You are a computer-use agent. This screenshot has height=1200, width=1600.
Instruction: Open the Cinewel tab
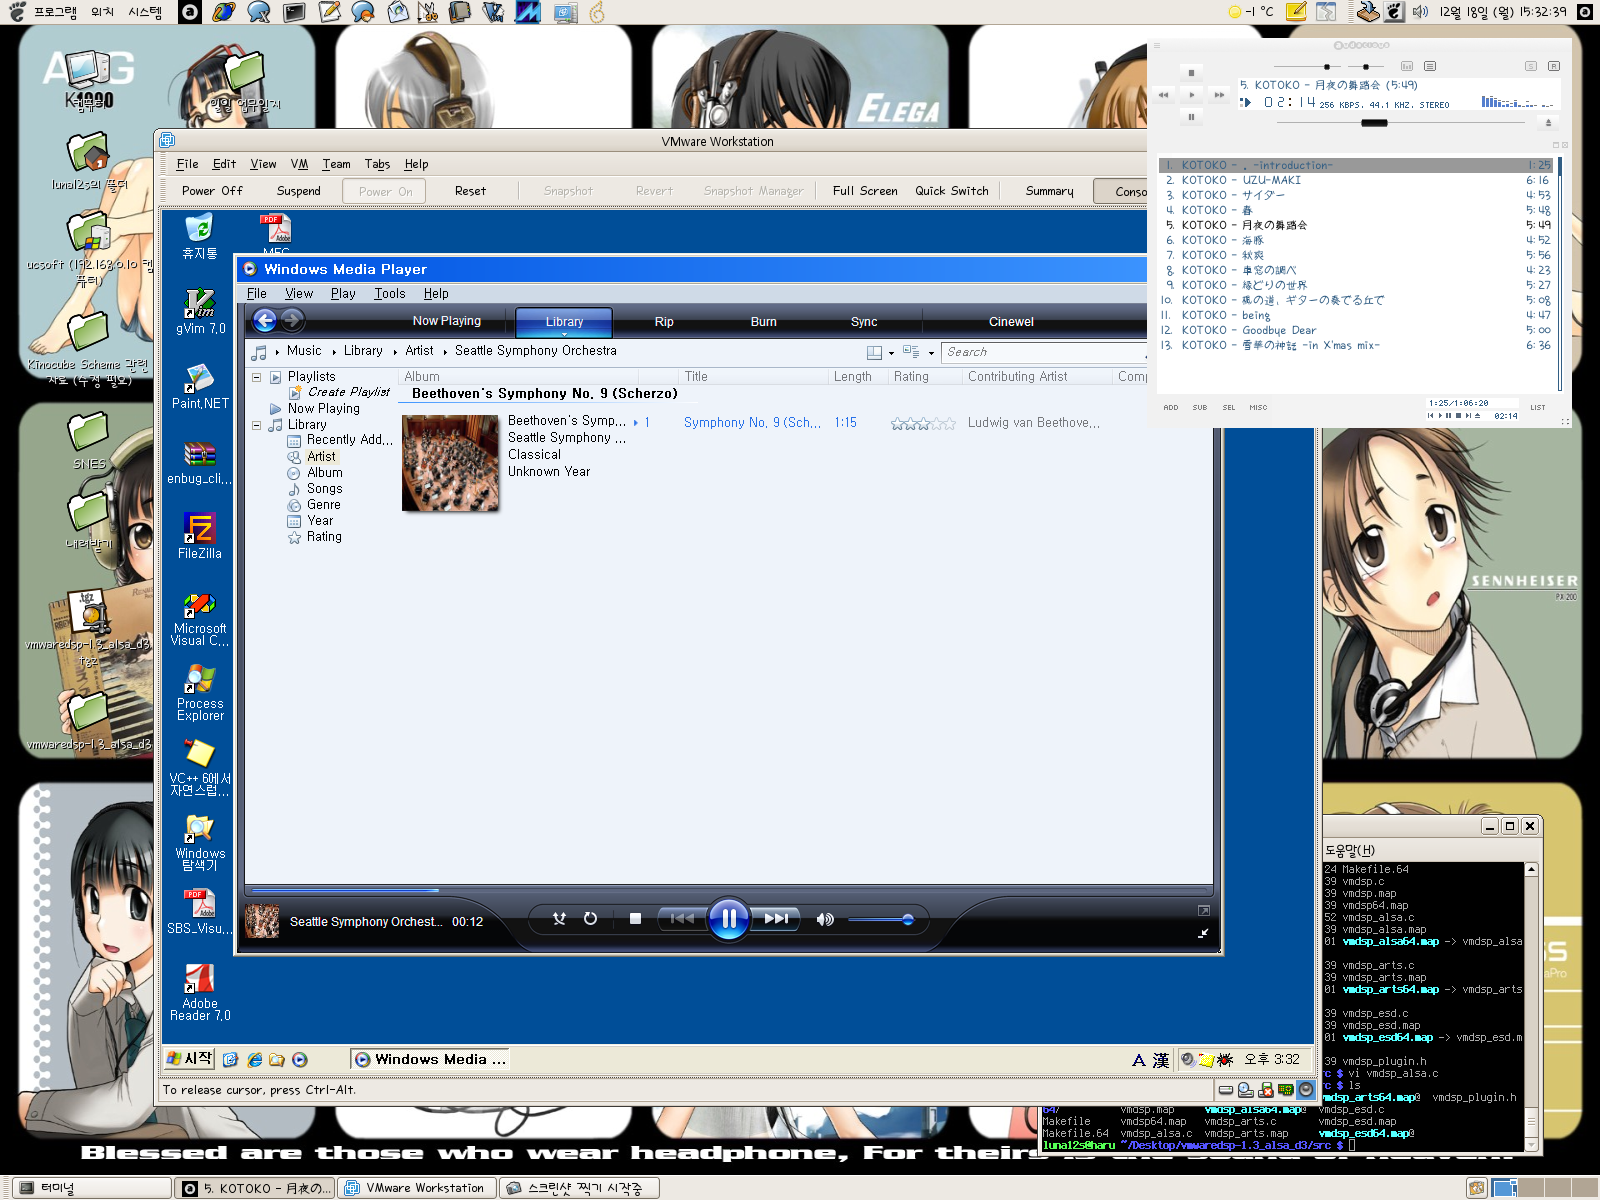tap(1011, 322)
